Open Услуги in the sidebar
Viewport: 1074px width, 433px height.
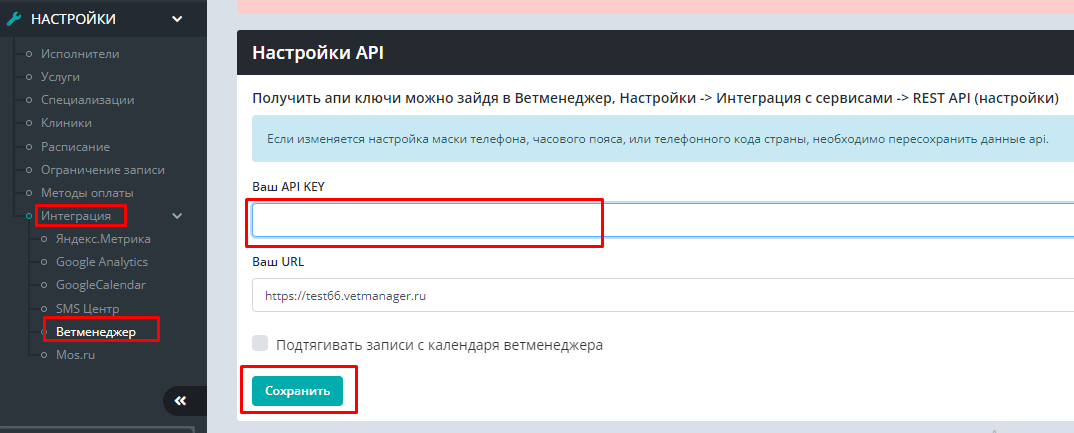pos(60,77)
